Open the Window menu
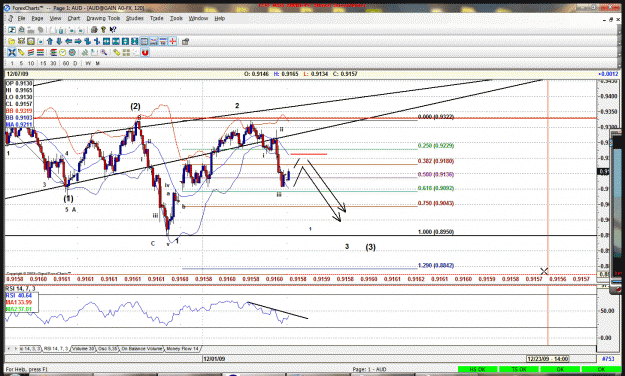The image size is (625, 376). point(199,18)
